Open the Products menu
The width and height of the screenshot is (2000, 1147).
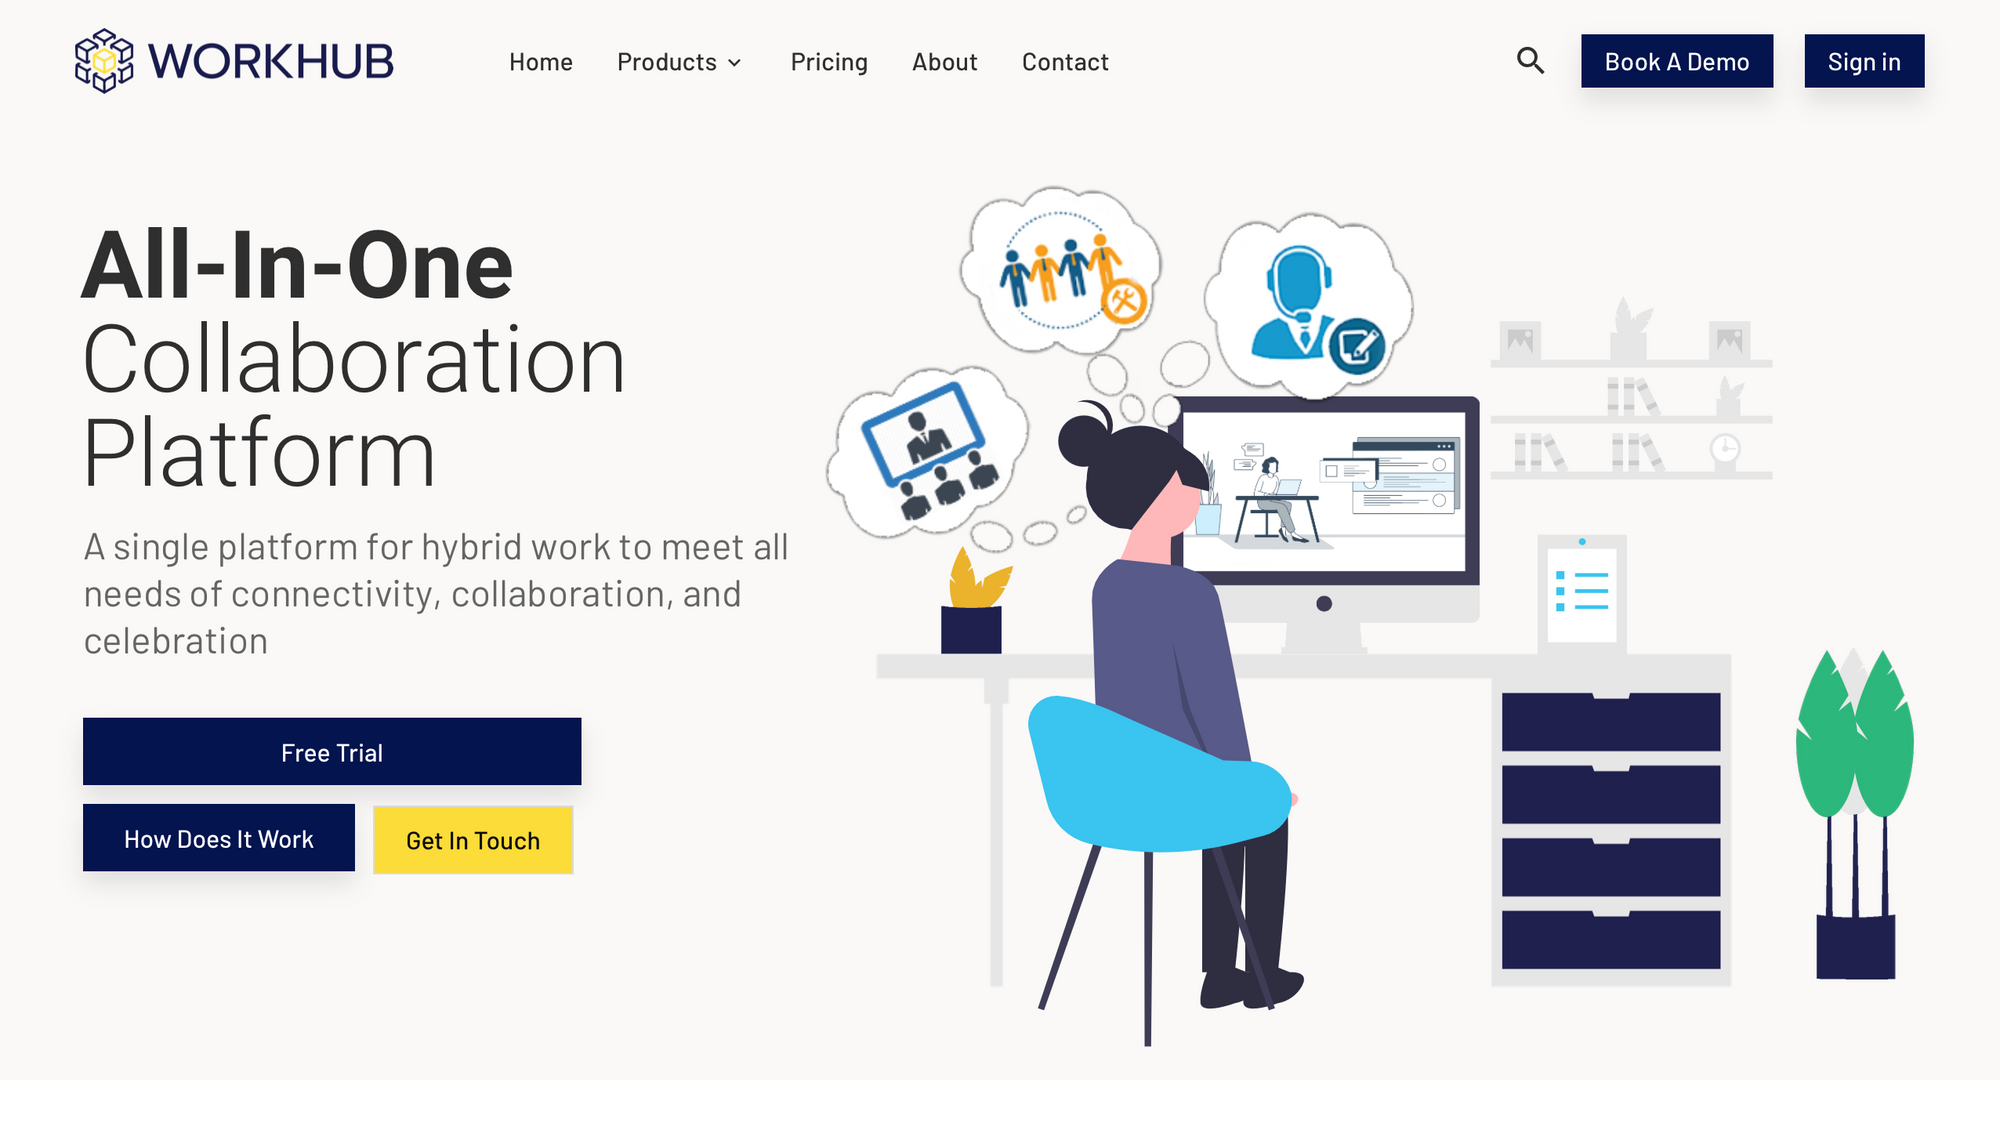(667, 62)
